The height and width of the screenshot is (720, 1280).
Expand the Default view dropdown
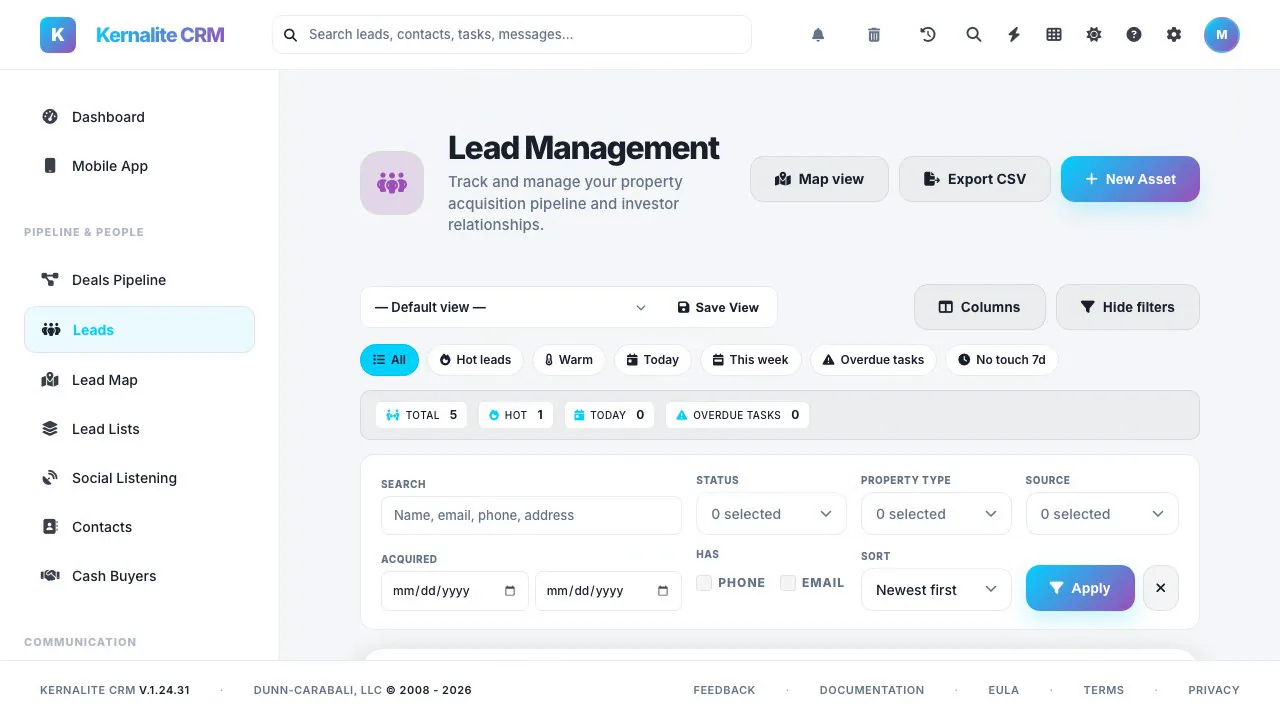coord(510,308)
